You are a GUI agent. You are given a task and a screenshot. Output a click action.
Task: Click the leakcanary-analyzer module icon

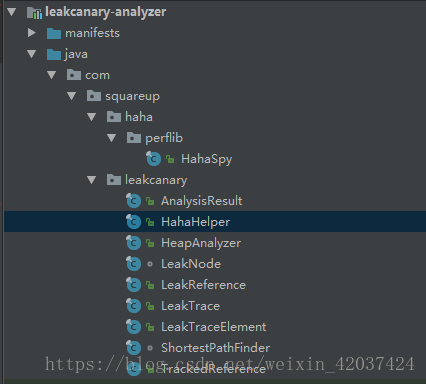(34, 13)
